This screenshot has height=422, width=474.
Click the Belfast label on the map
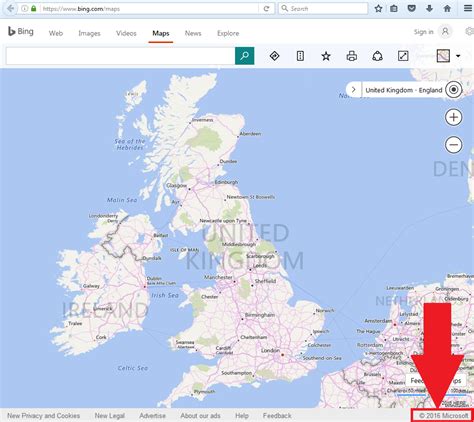click(161, 235)
